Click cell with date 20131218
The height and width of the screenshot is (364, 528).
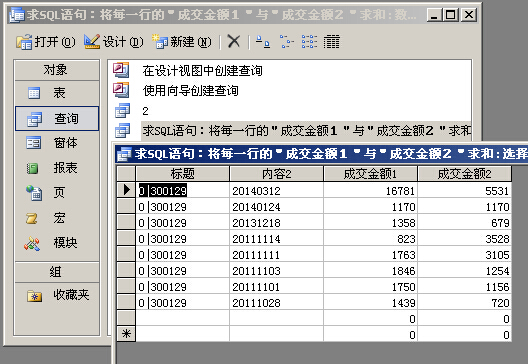(x=276, y=223)
